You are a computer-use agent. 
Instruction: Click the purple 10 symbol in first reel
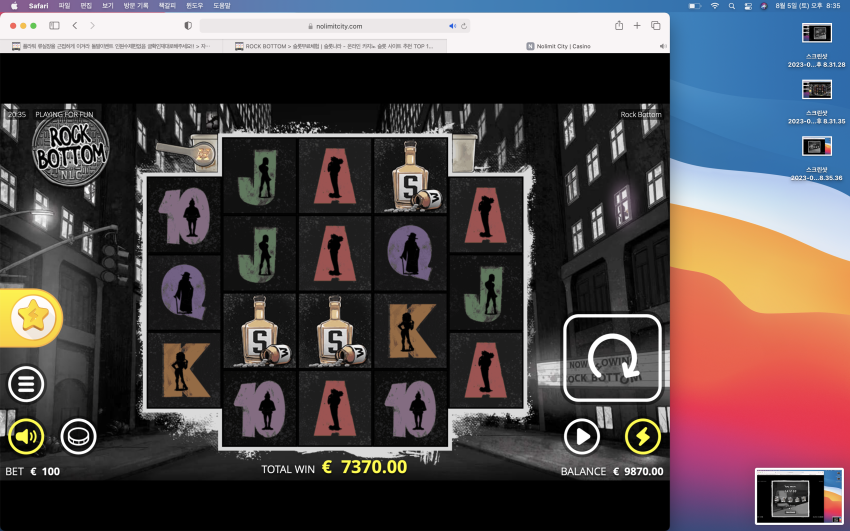pos(184,215)
